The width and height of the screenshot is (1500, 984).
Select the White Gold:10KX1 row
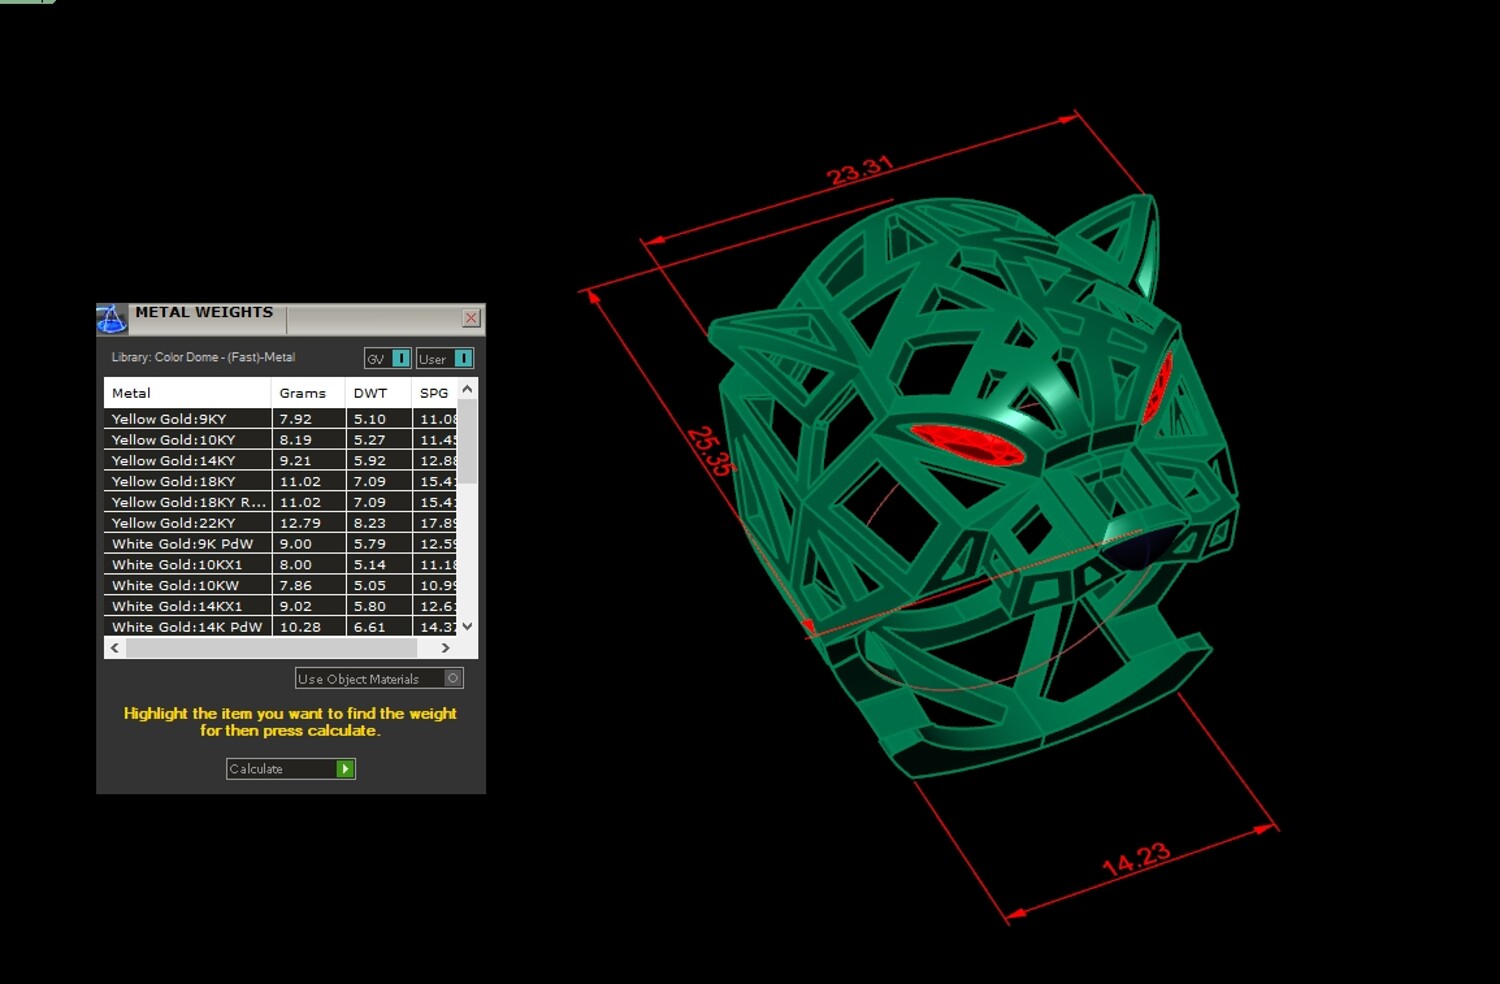pos(280,565)
